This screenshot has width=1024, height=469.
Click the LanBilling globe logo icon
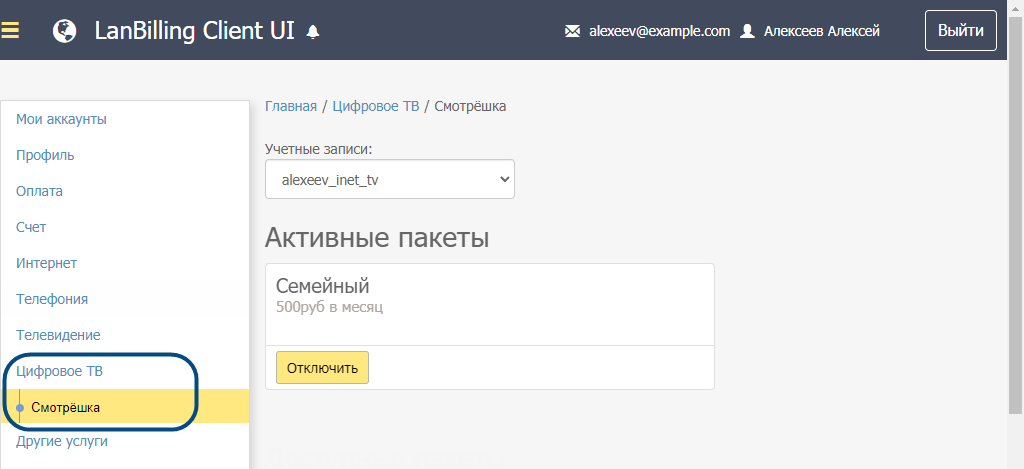[65, 31]
